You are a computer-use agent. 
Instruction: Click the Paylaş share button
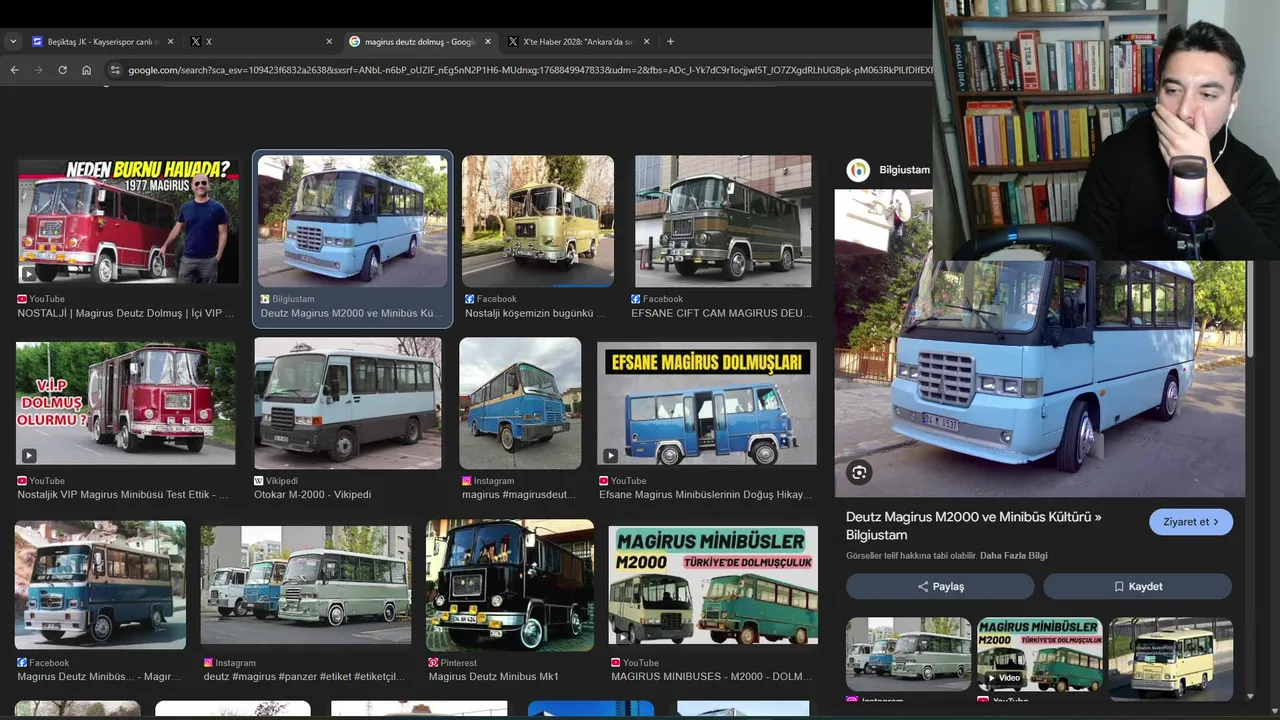940,587
